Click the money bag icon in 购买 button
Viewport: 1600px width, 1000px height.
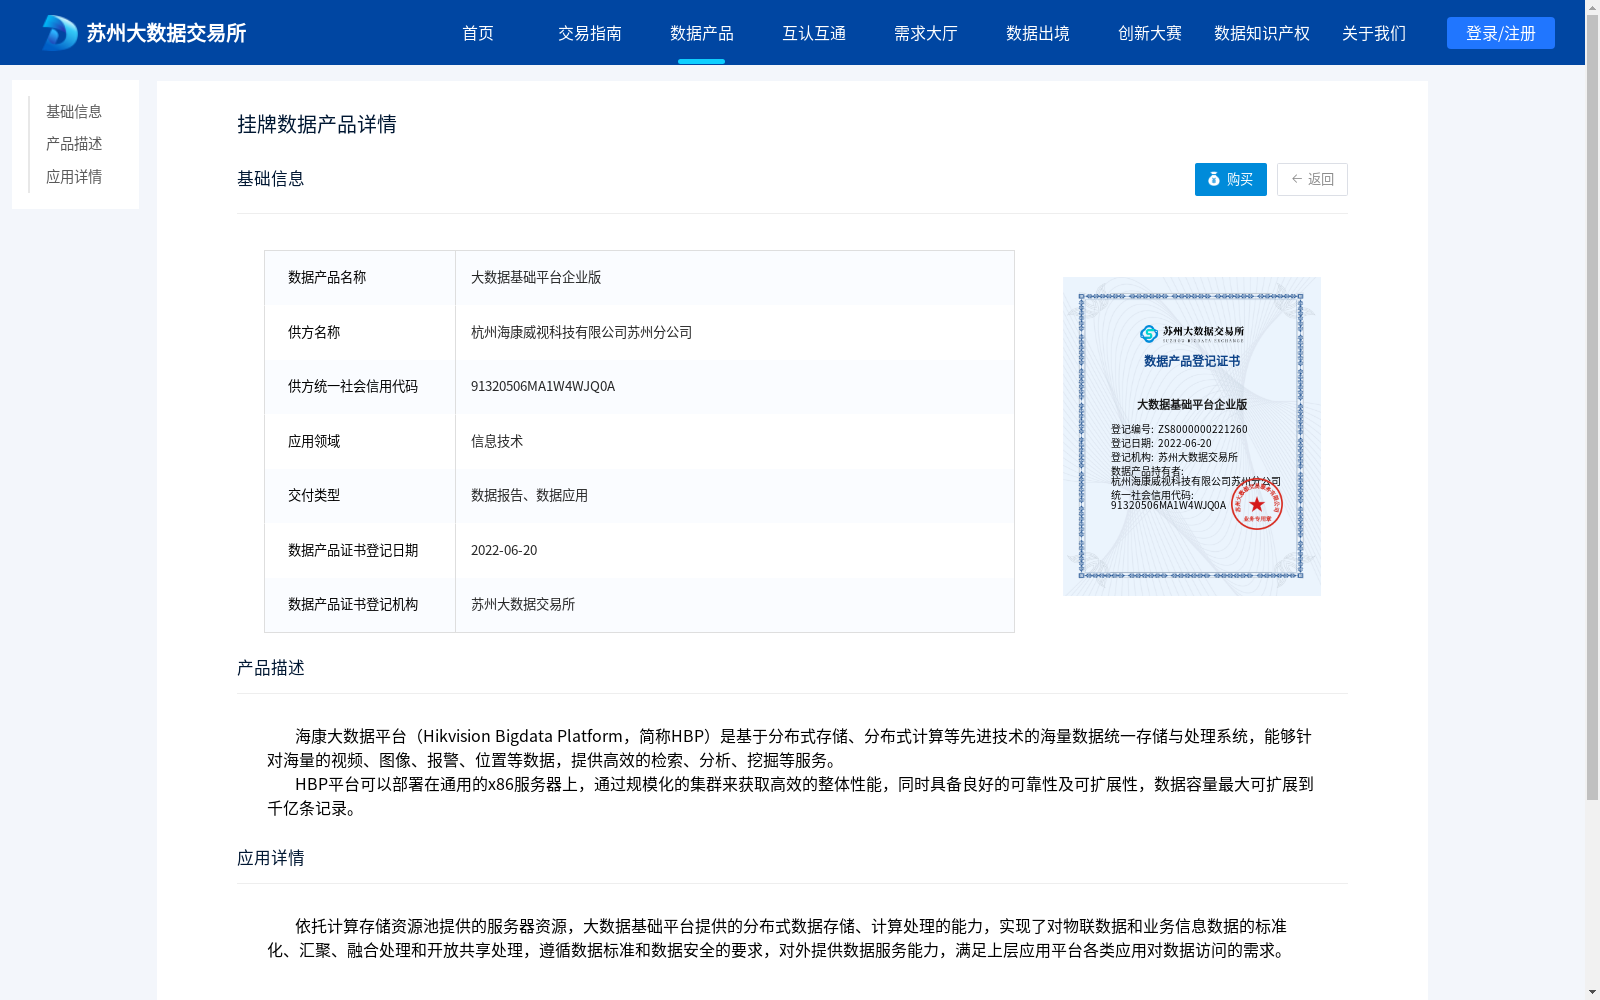coord(1214,179)
